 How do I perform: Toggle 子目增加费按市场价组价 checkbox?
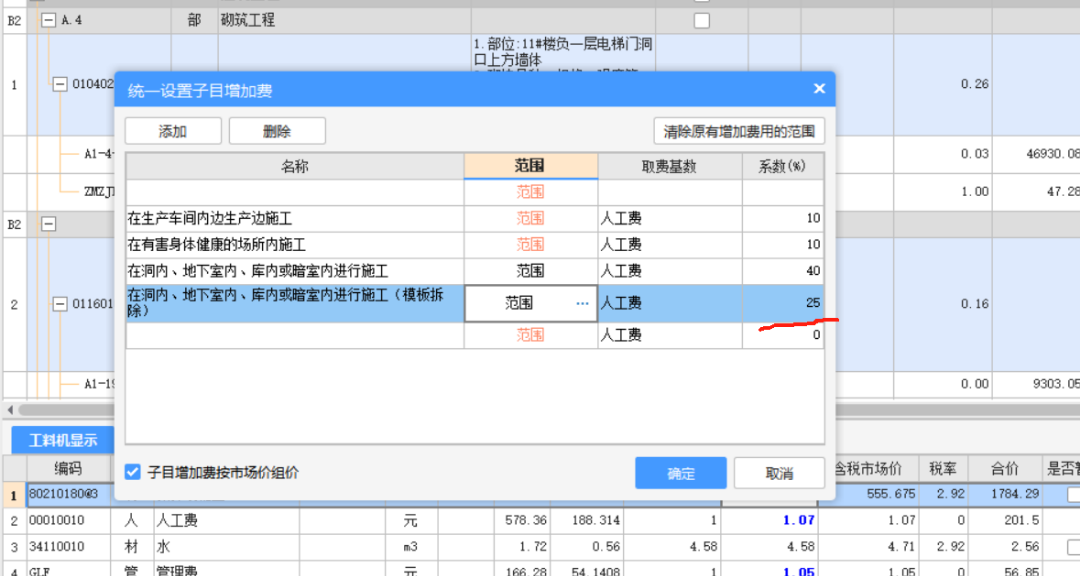pyautogui.click(x=133, y=472)
